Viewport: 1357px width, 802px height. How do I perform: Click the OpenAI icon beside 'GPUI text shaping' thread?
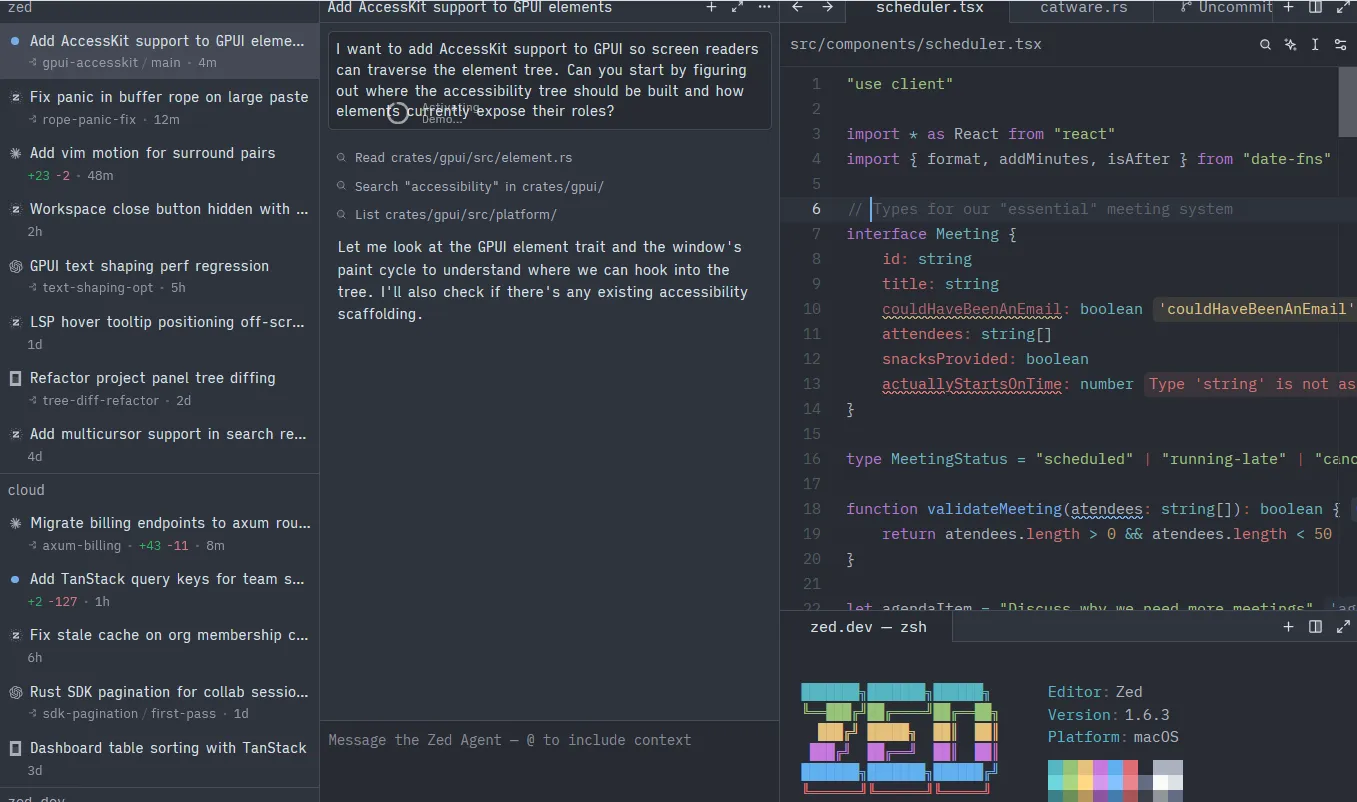(x=15, y=266)
